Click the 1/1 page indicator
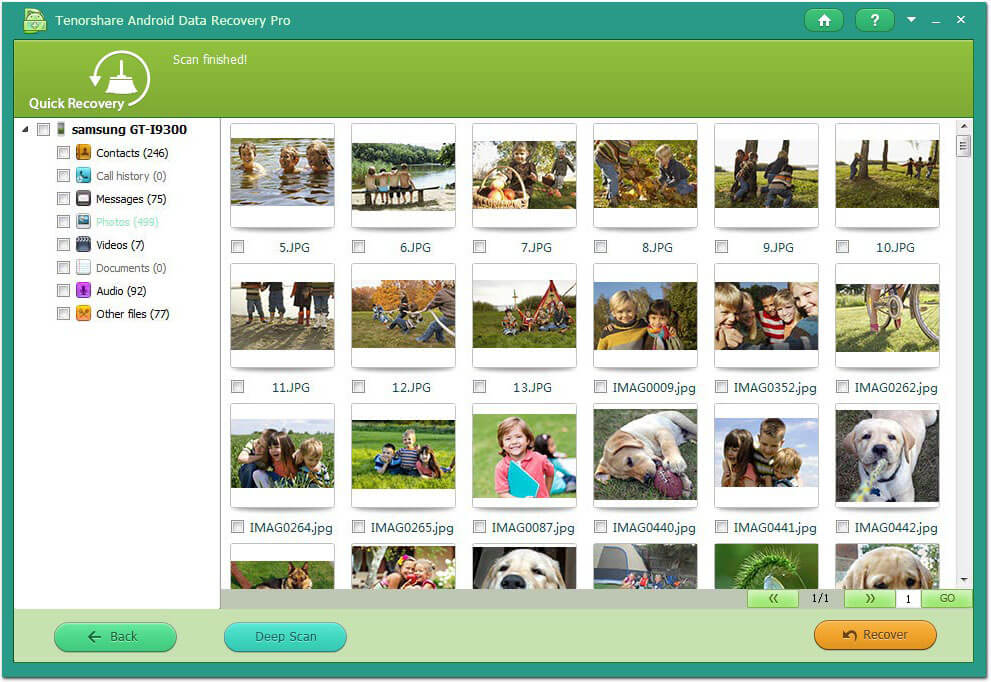This screenshot has width=991, height=682. click(820, 598)
